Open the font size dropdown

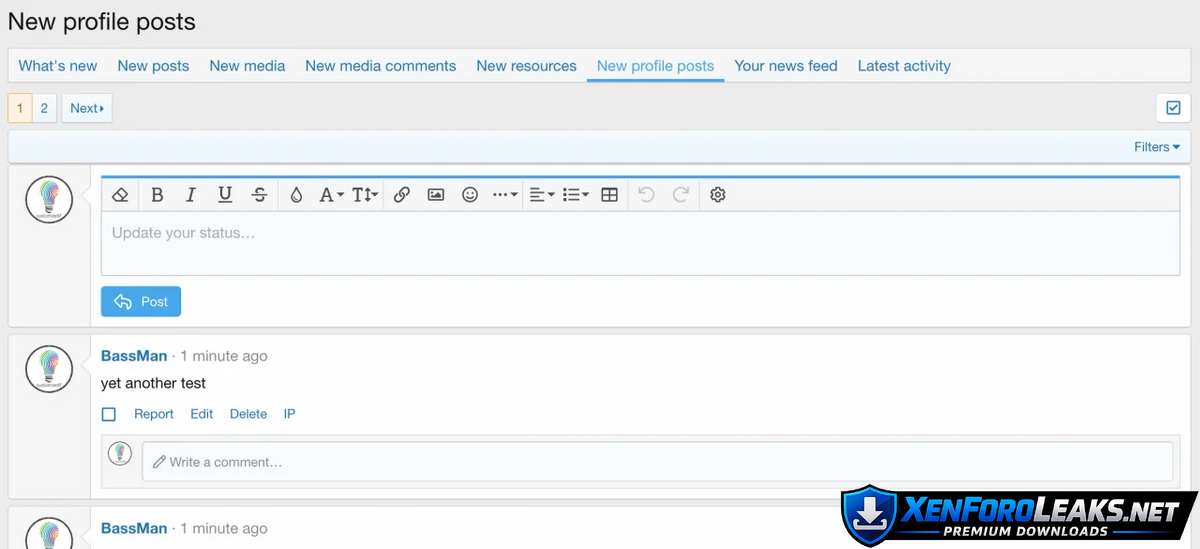coord(365,195)
